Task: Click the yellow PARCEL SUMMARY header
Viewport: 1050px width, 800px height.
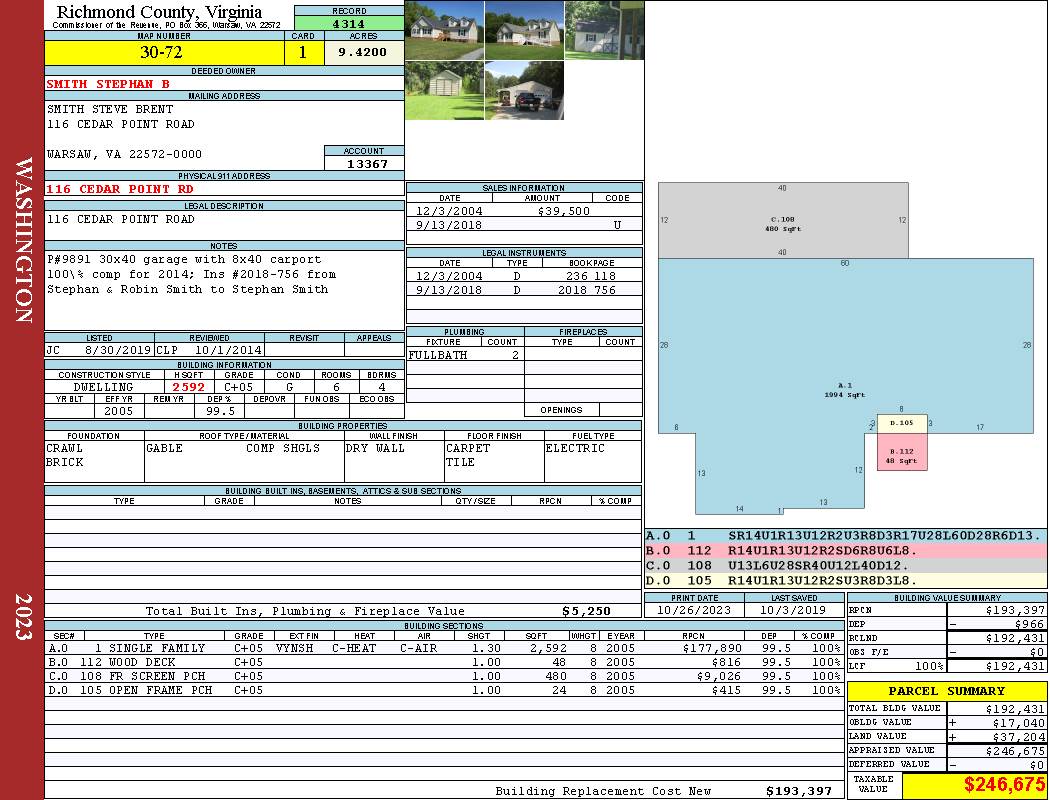Action: tap(946, 691)
